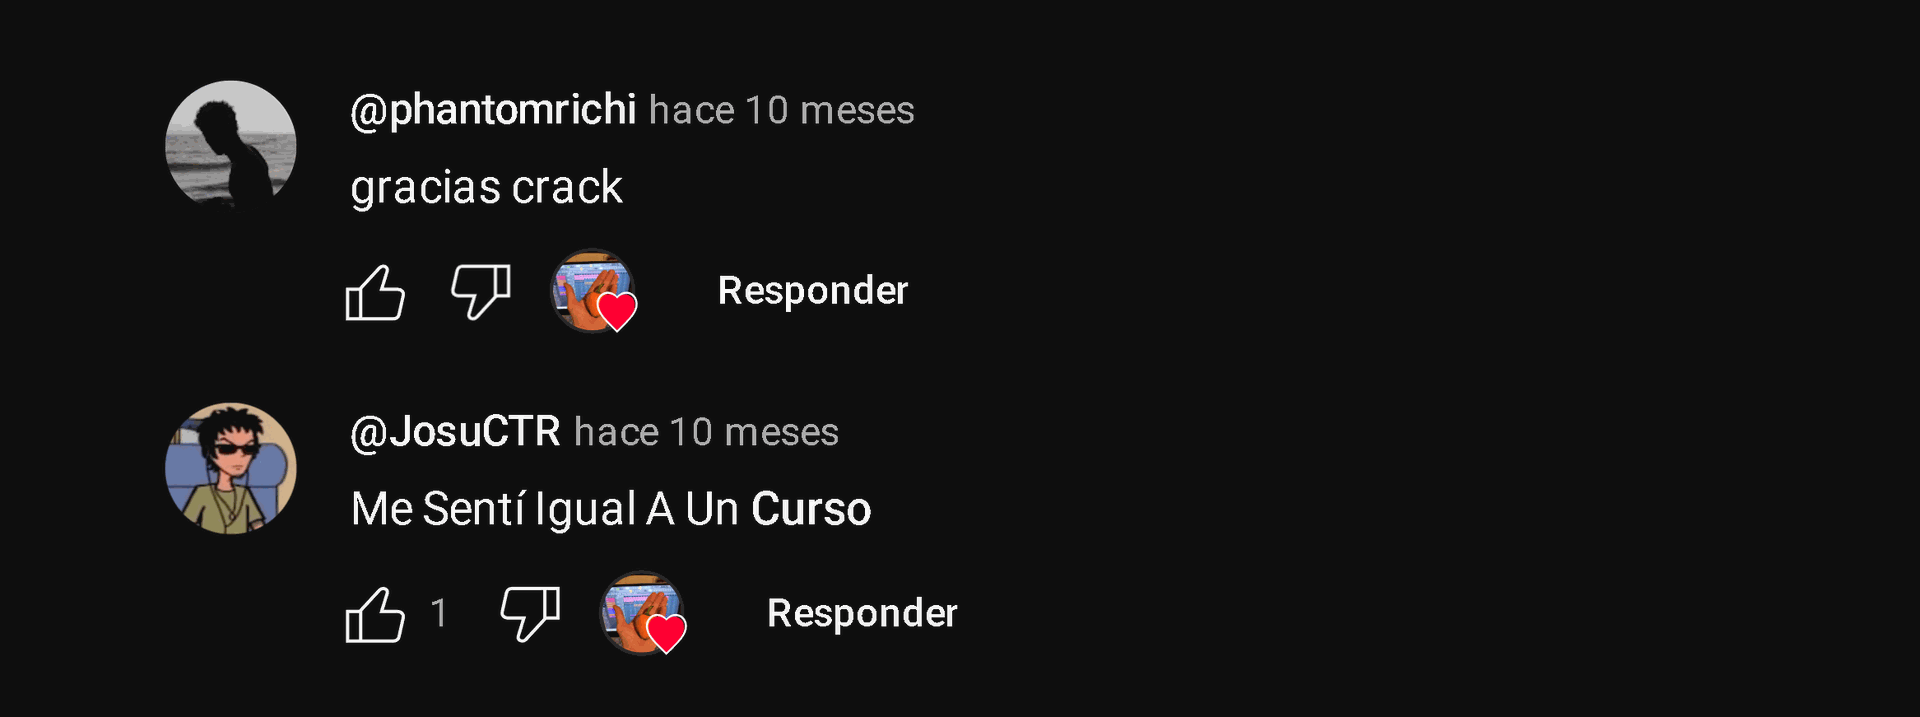Open the @phantomrichi username link
1920x717 pixels.
click(493, 109)
